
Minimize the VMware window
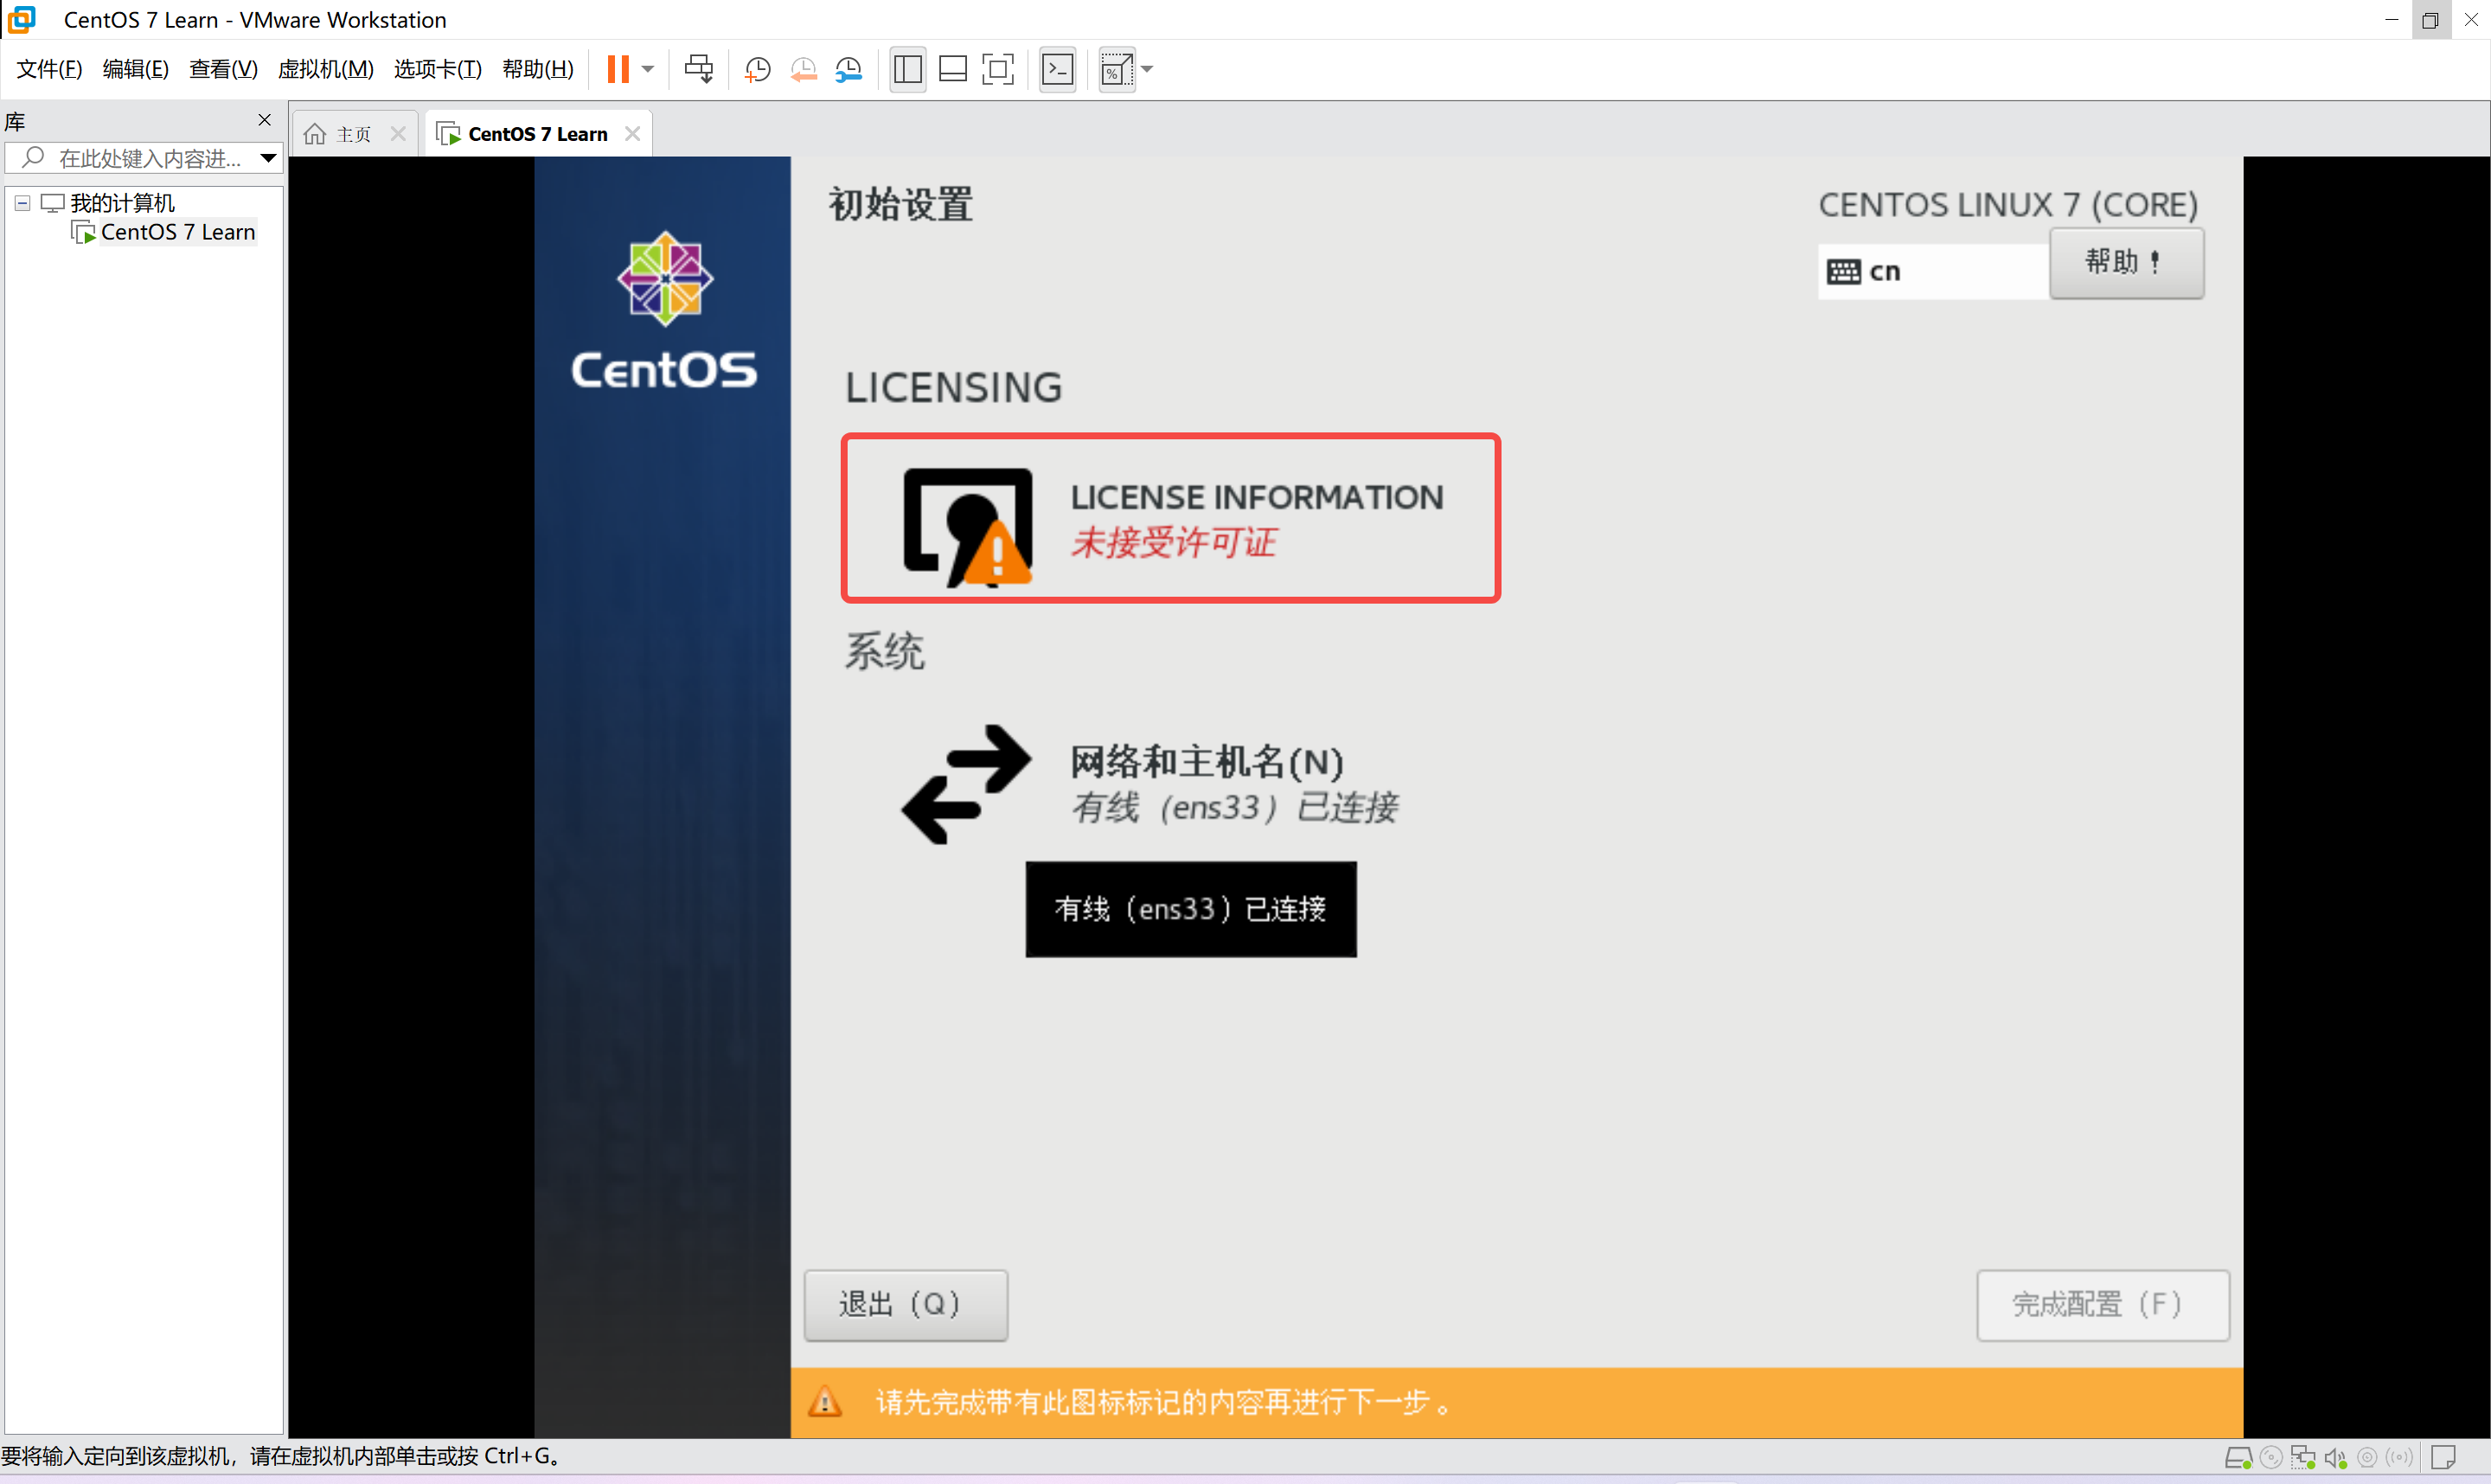point(2391,20)
